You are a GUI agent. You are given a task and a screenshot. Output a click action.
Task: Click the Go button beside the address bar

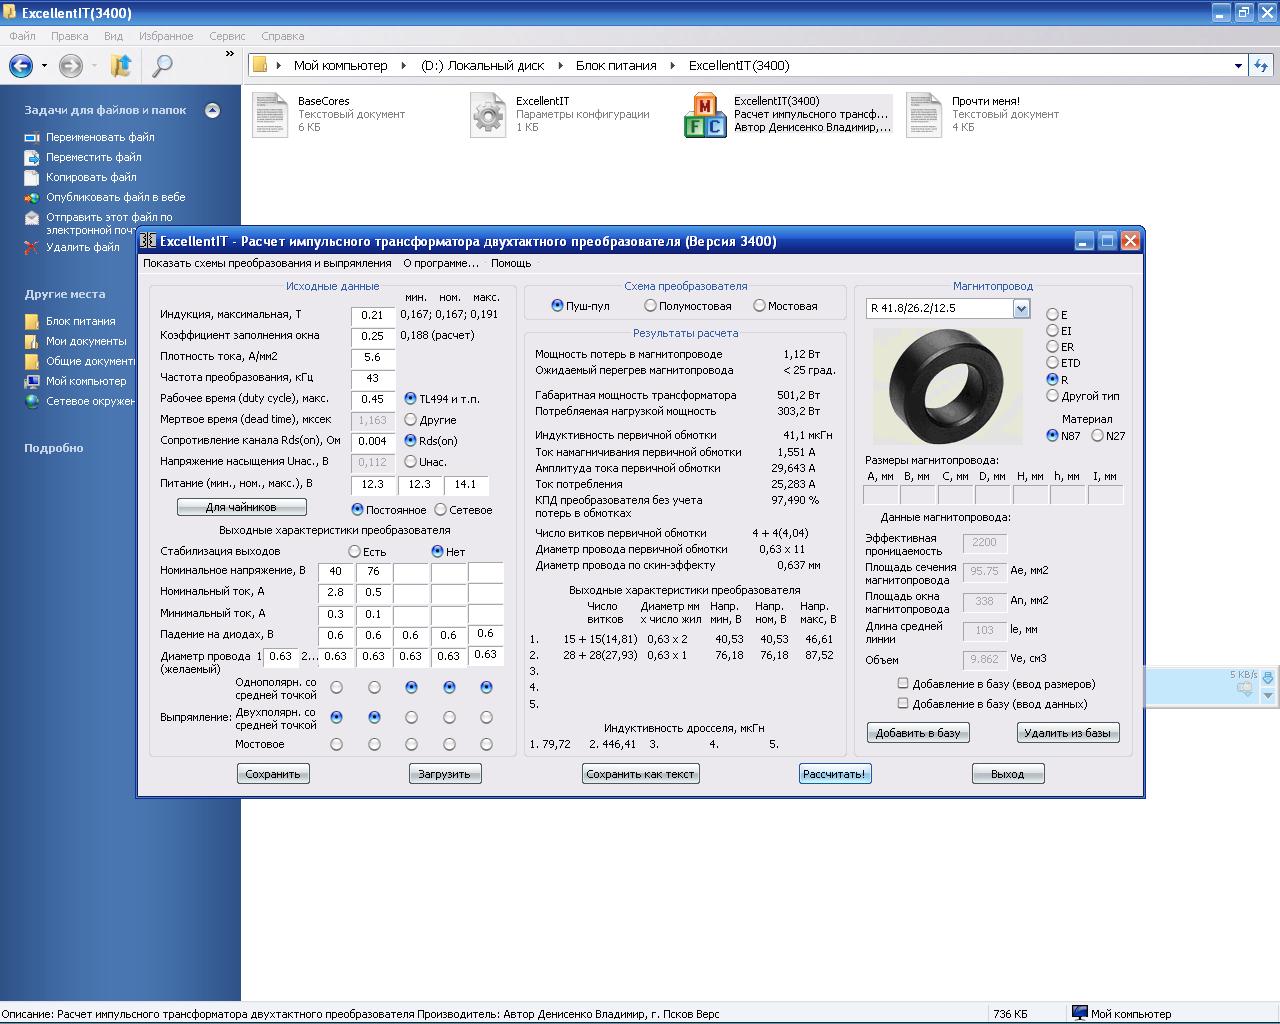tap(1260, 66)
